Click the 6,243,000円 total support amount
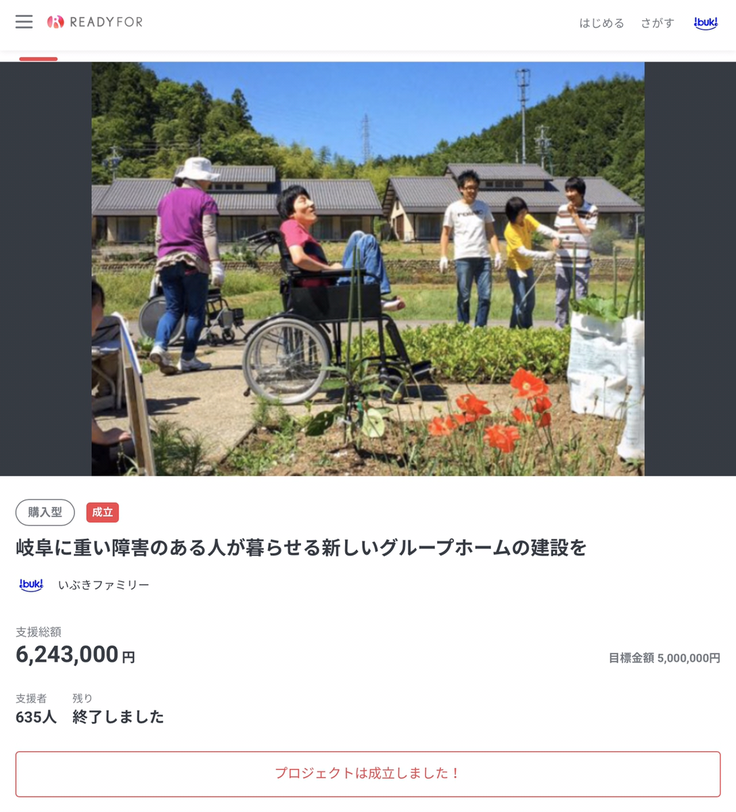The image size is (736, 812). [75, 655]
